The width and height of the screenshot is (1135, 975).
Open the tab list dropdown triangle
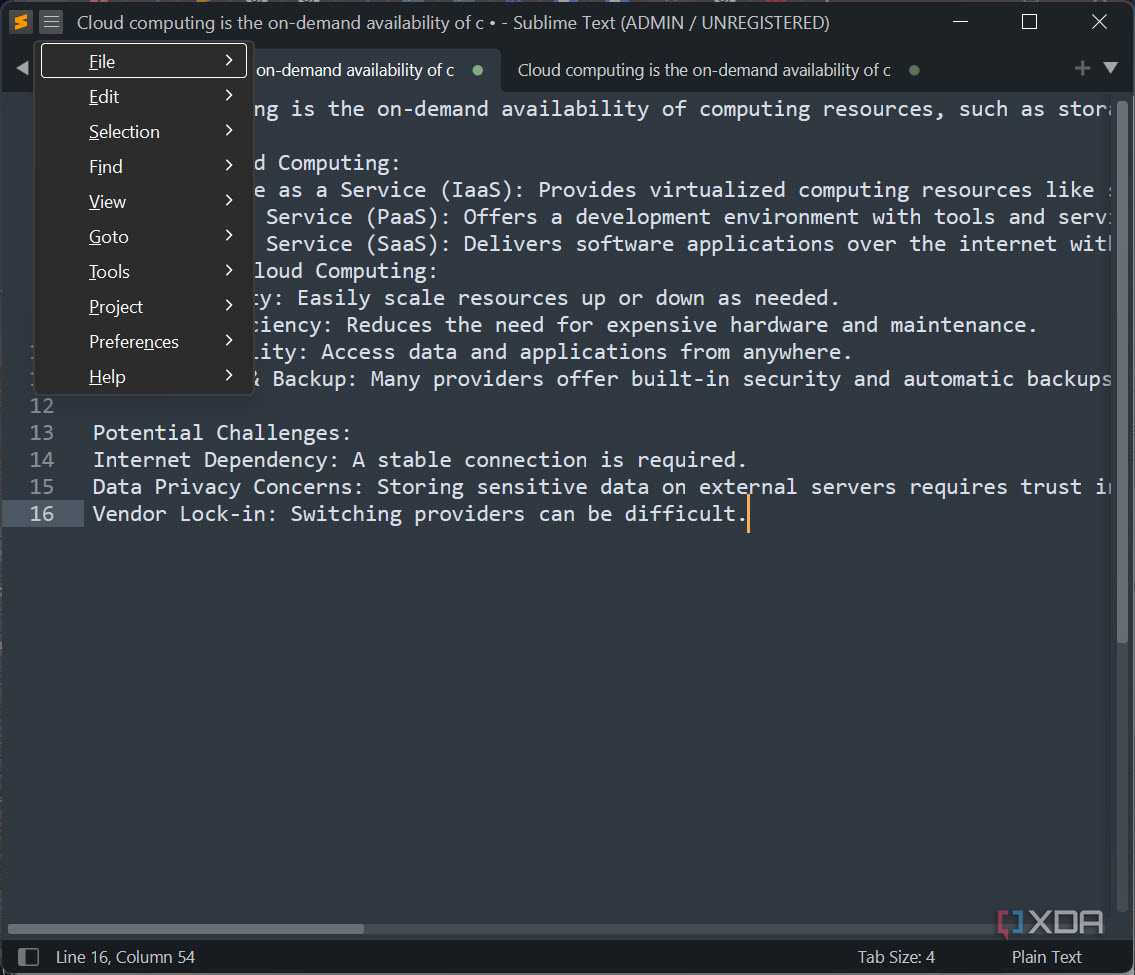1111,68
